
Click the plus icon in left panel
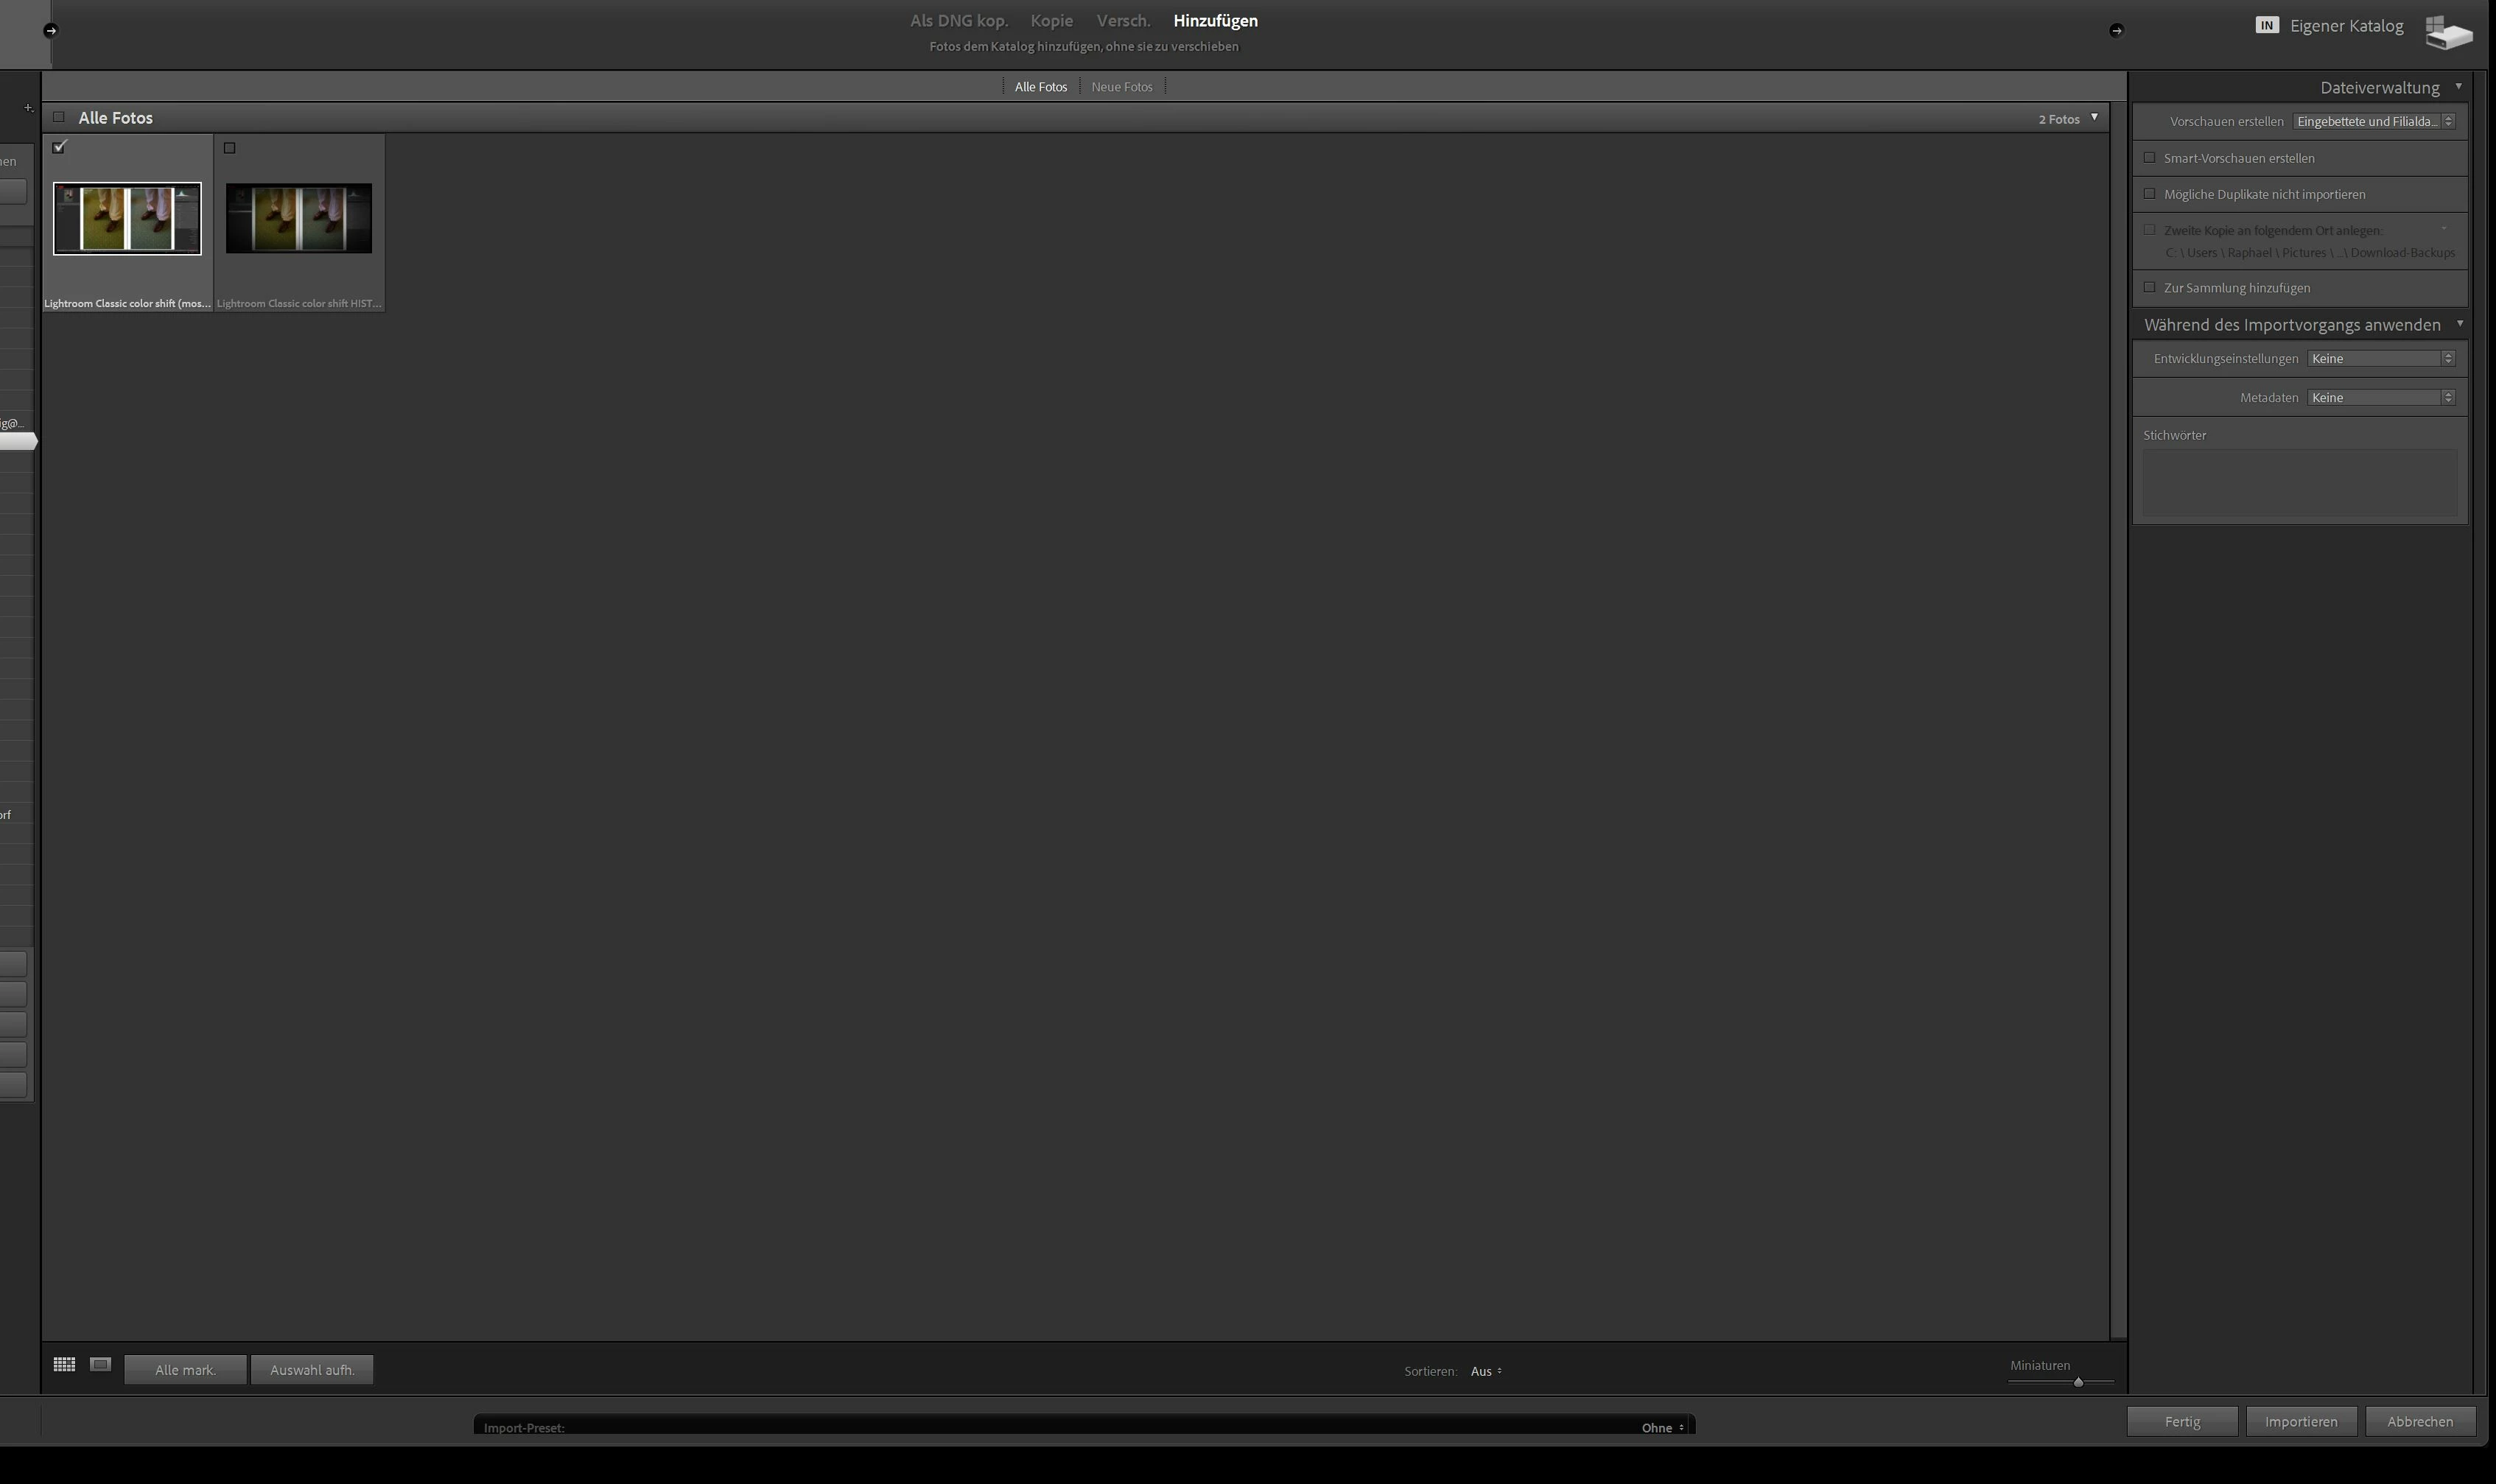pos(28,108)
